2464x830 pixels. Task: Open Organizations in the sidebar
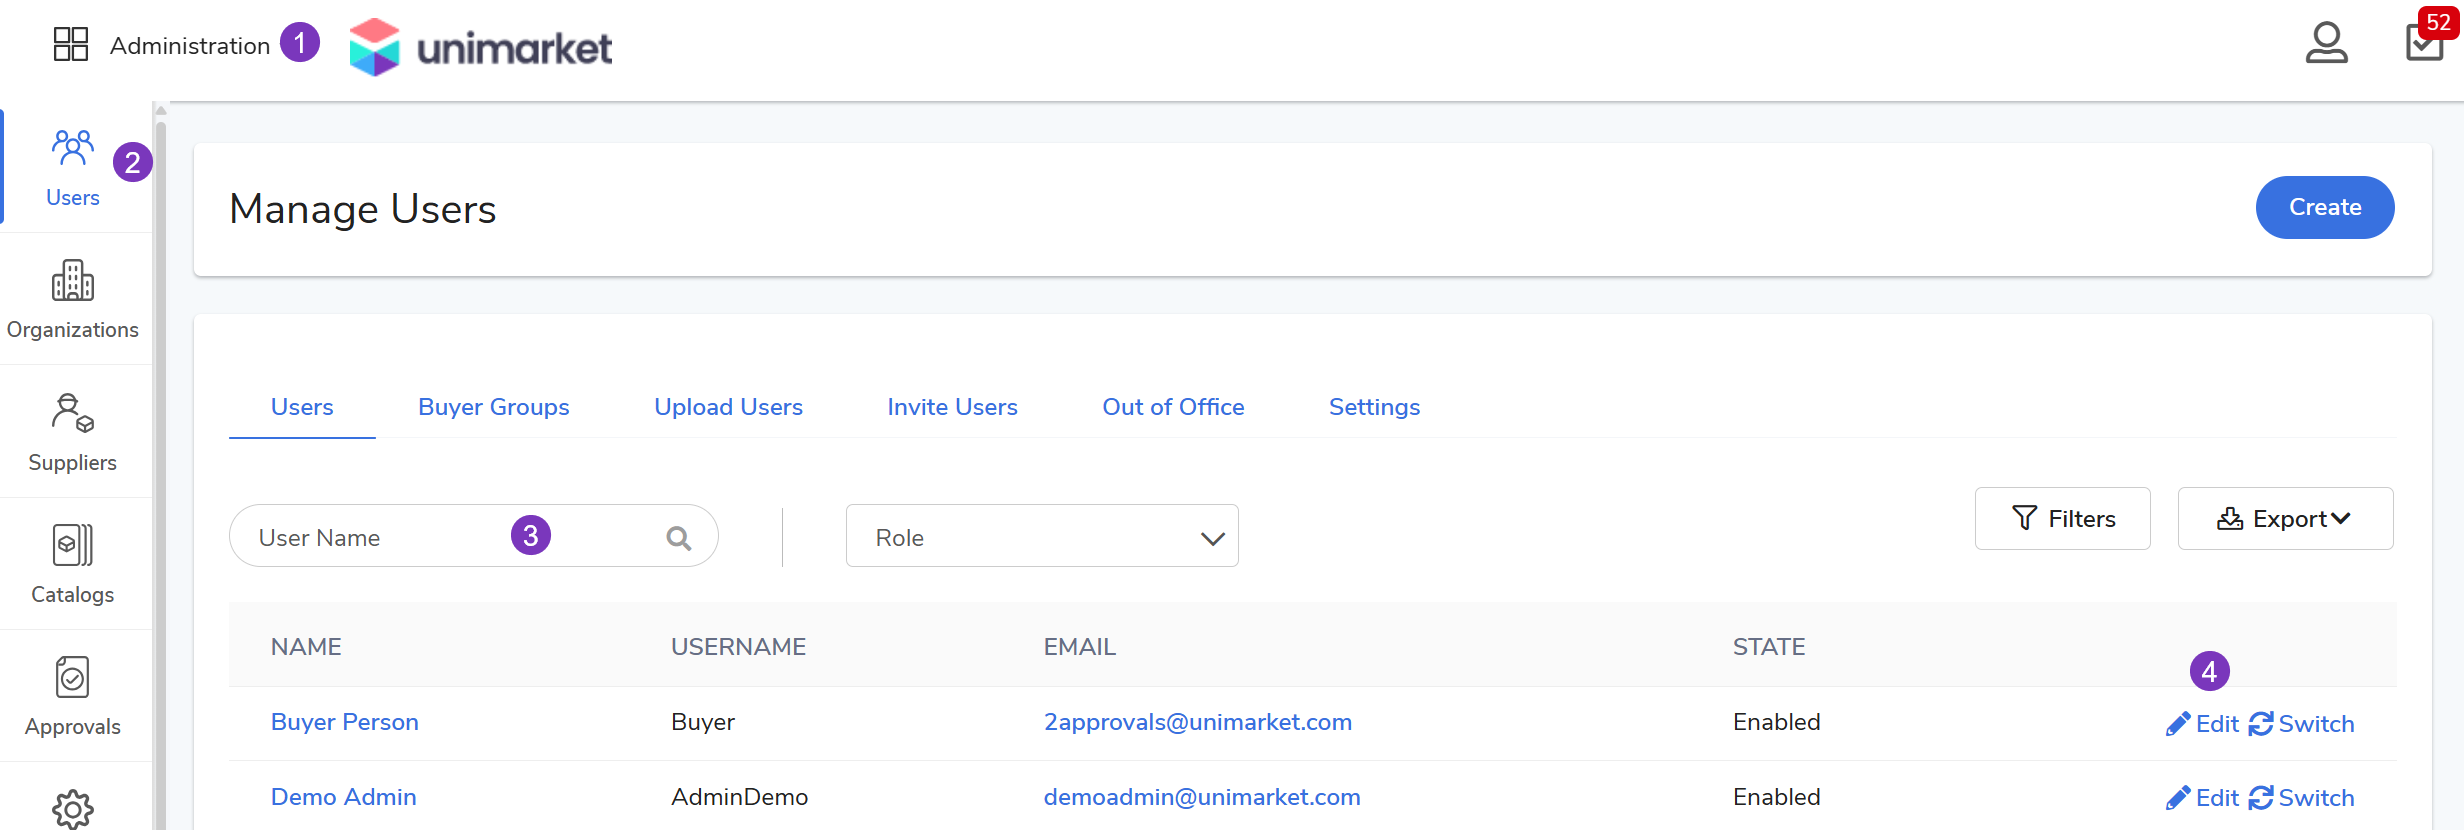tap(73, 299)
